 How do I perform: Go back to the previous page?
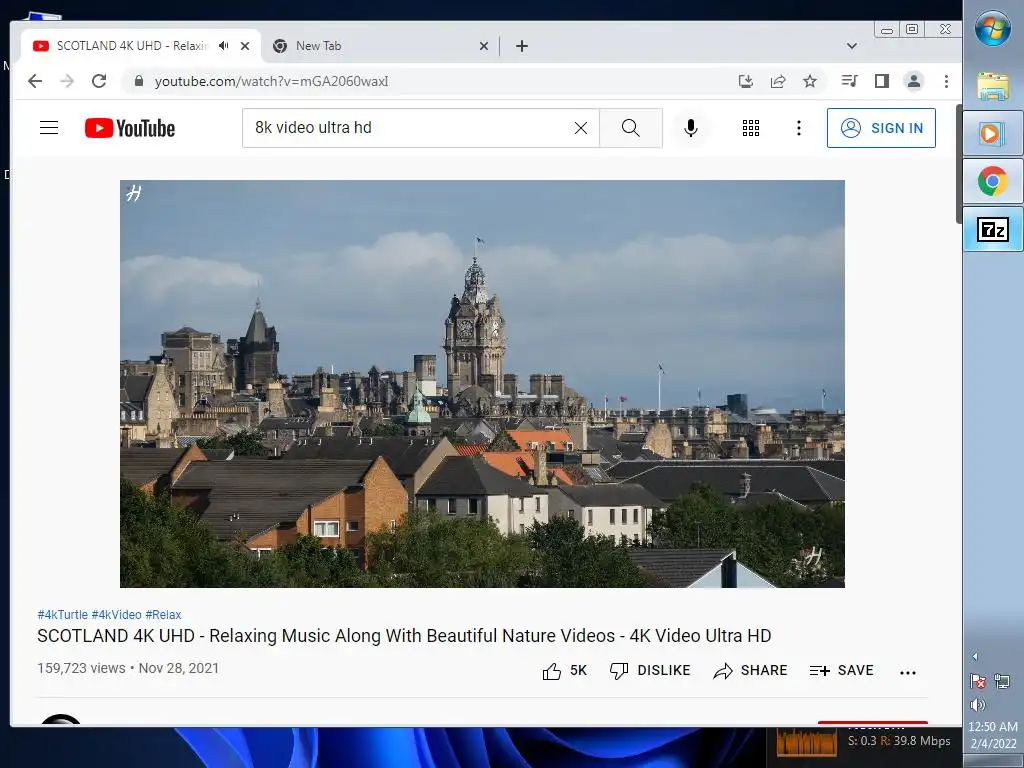pos(35,81)
